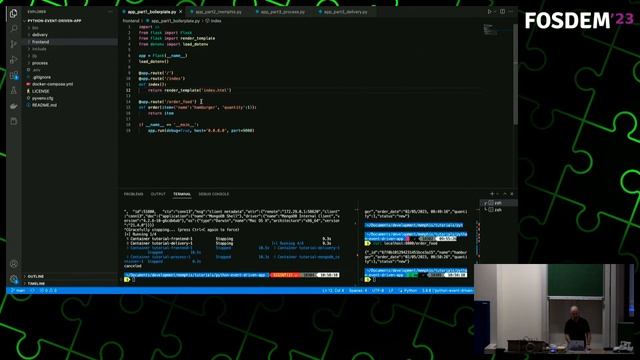The height and width of the screenshot is (360, 640).
Task: Click the sync changes icon in status bar
Action: point(32,291)
